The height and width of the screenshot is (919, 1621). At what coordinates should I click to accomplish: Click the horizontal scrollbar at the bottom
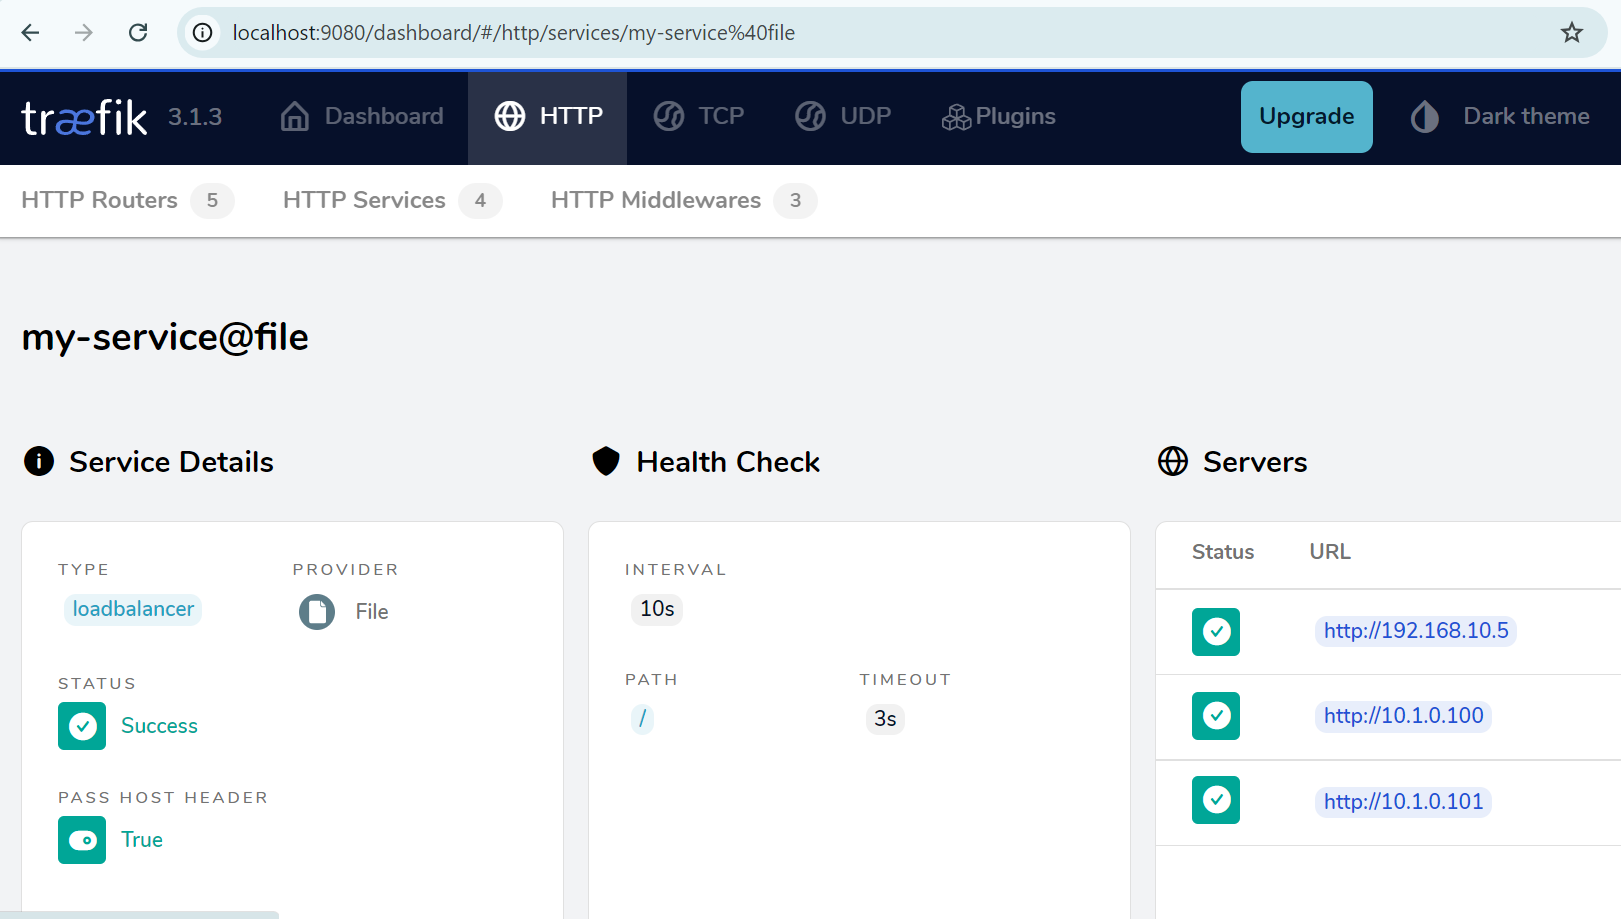click(139, 915)
